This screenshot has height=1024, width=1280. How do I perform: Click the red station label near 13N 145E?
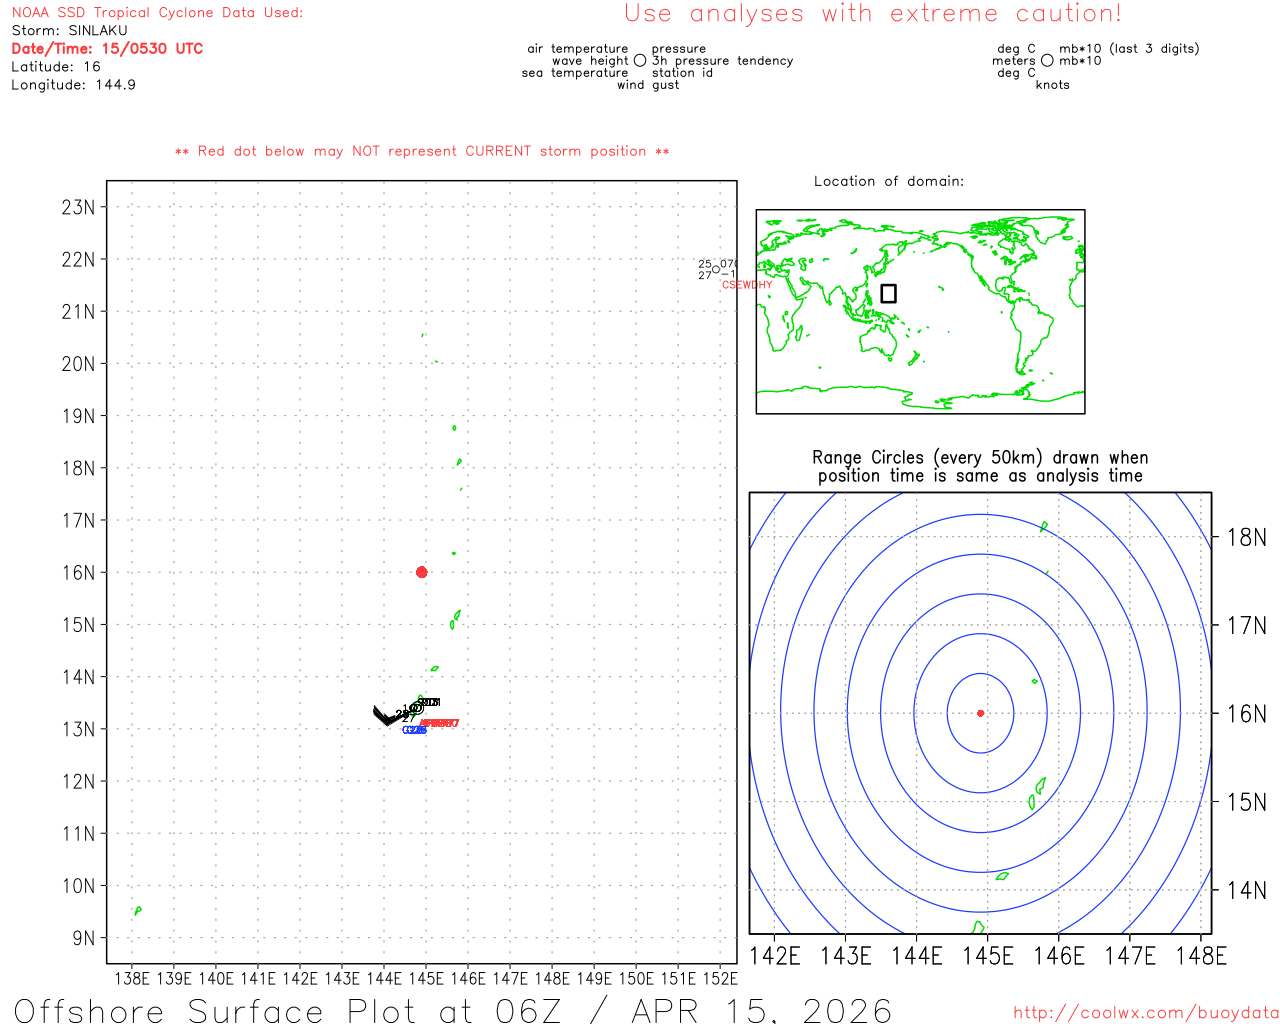pos(440,723)
